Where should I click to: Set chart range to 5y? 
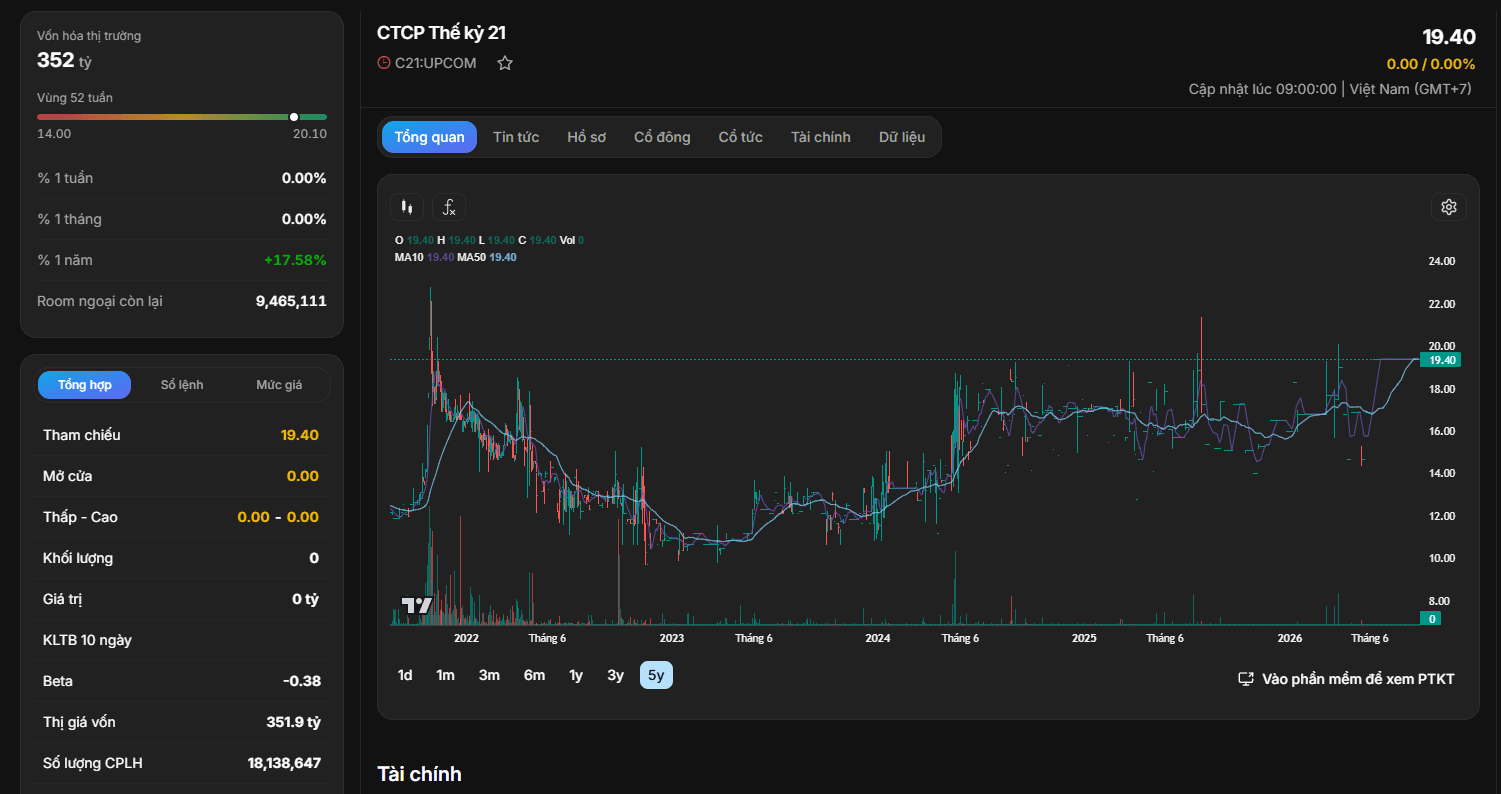tap(656, 675)
